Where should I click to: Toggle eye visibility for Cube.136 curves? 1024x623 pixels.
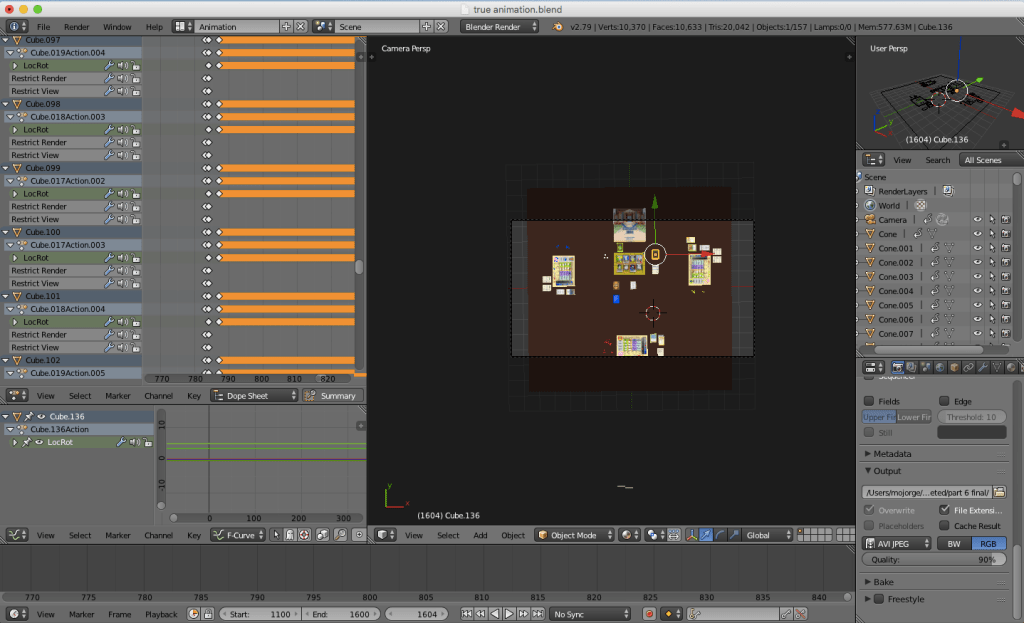point(41,416)
